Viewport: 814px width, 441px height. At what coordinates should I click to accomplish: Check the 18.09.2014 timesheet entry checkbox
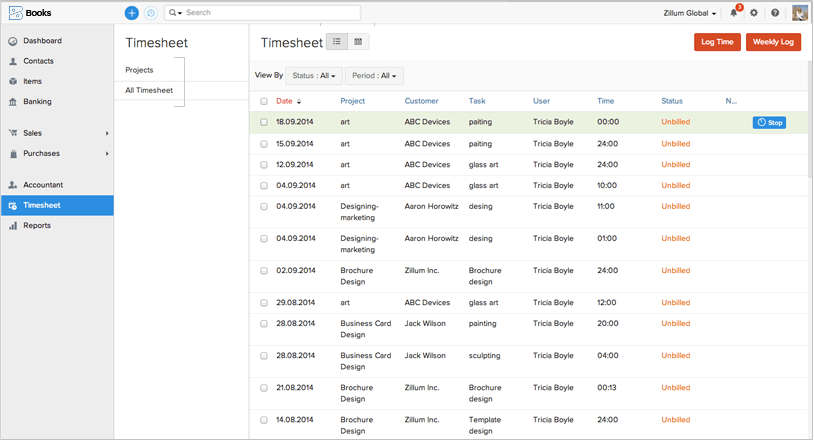coord(264,122)
